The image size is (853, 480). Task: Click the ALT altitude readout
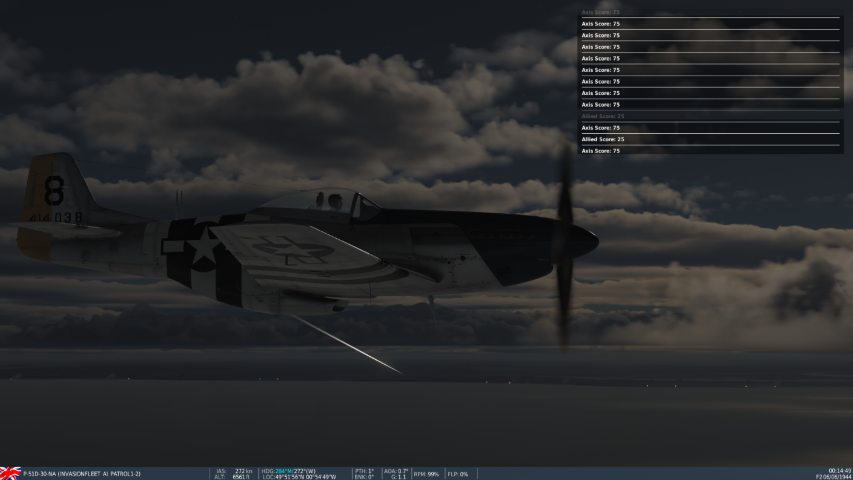point(233,477)
